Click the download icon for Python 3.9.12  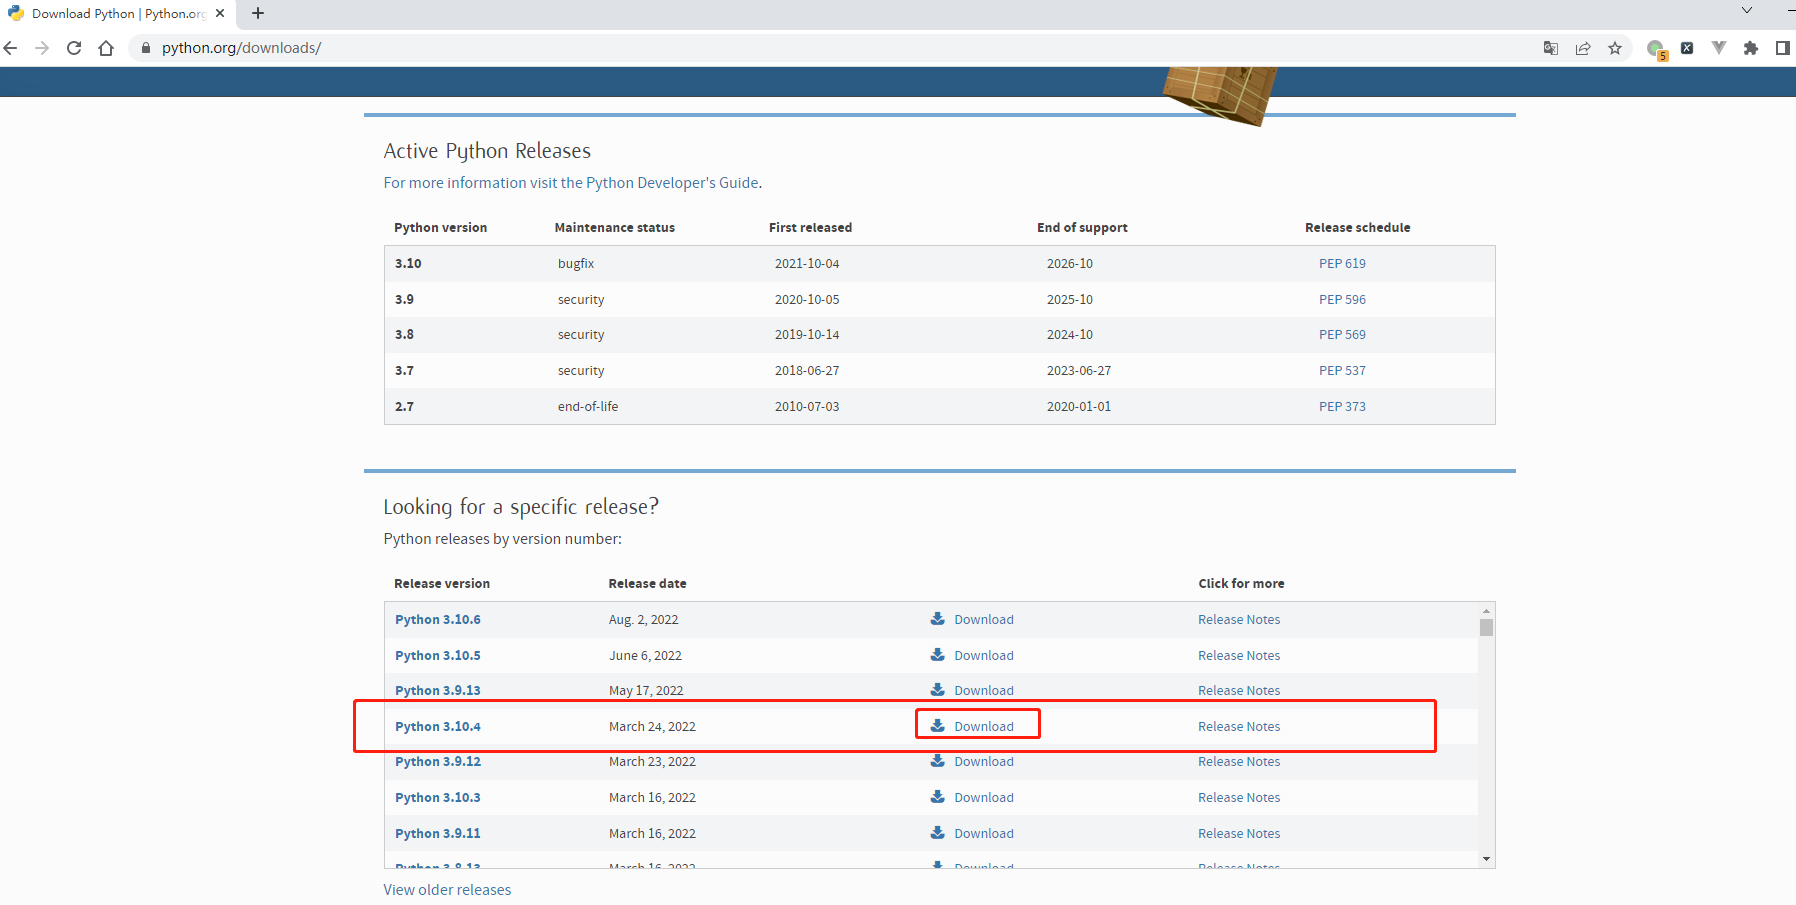938,761
